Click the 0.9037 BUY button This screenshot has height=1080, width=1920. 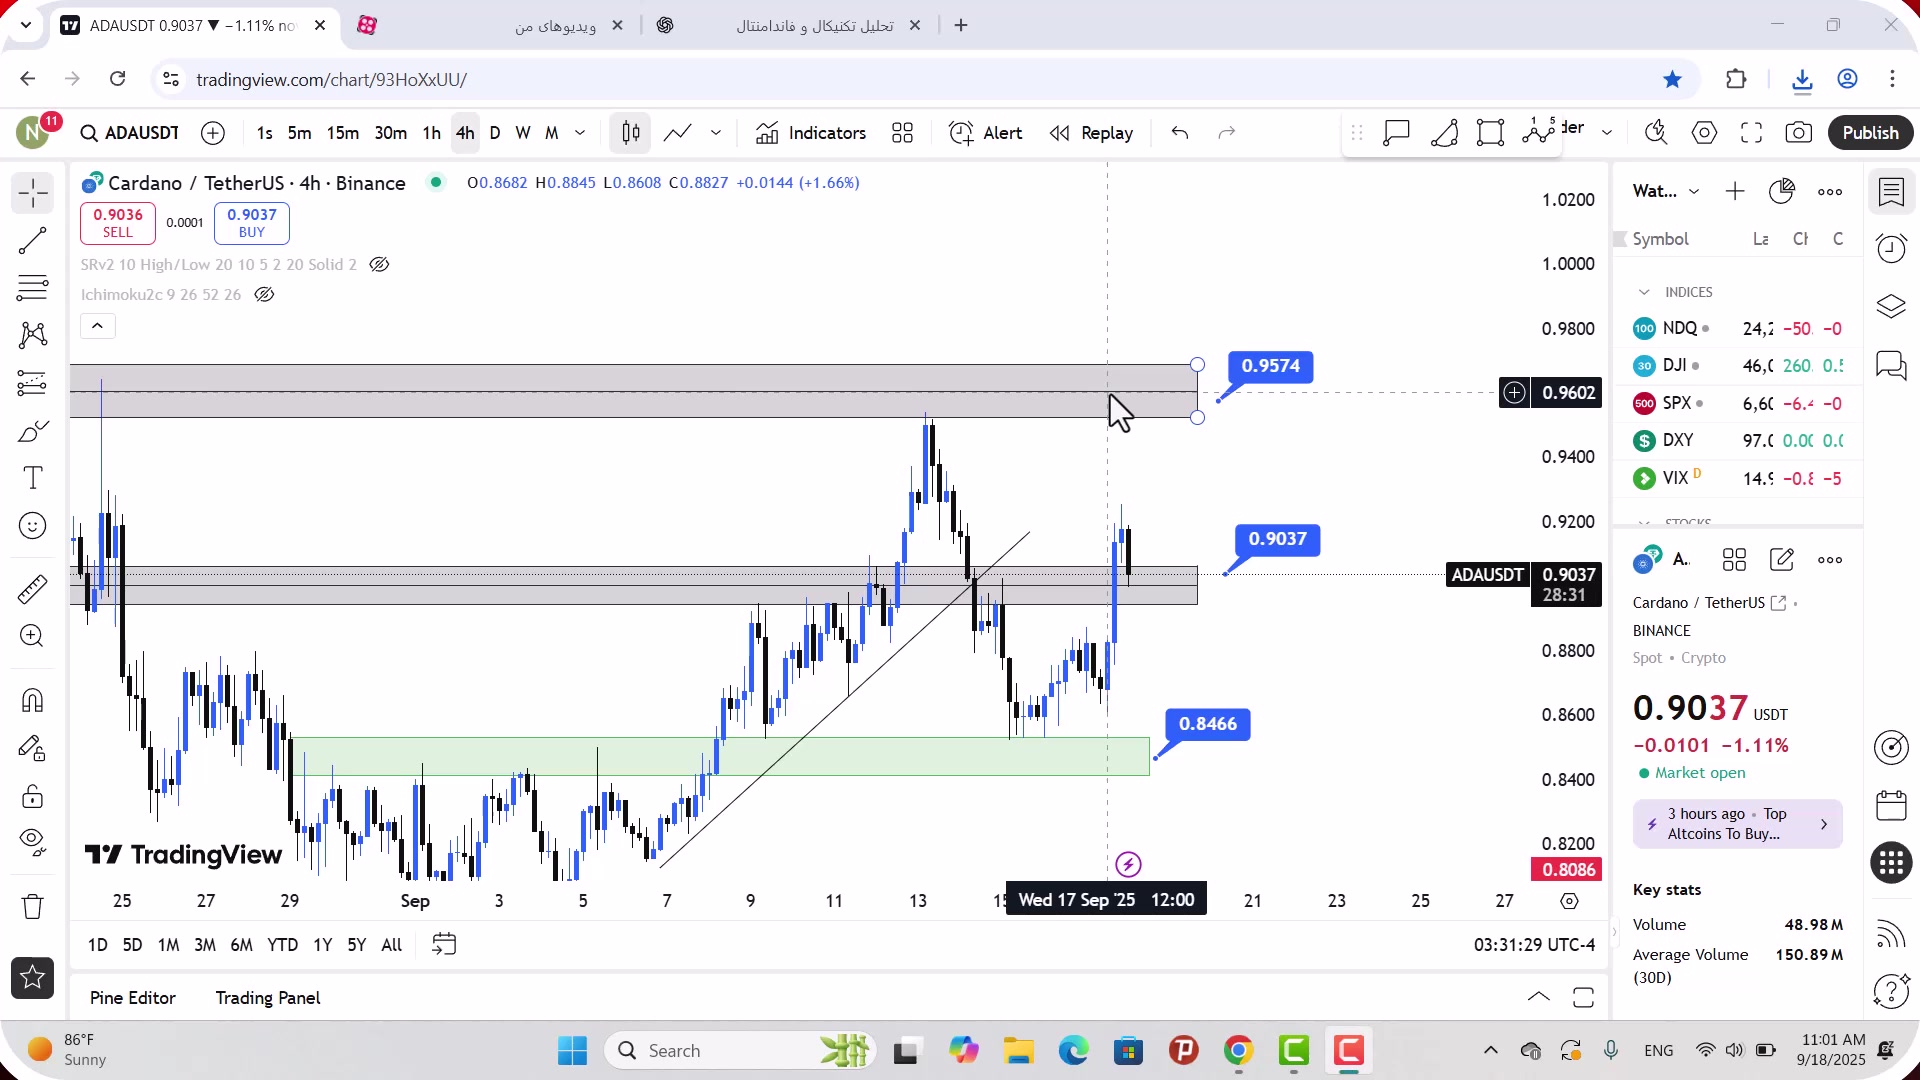[252, 223]
